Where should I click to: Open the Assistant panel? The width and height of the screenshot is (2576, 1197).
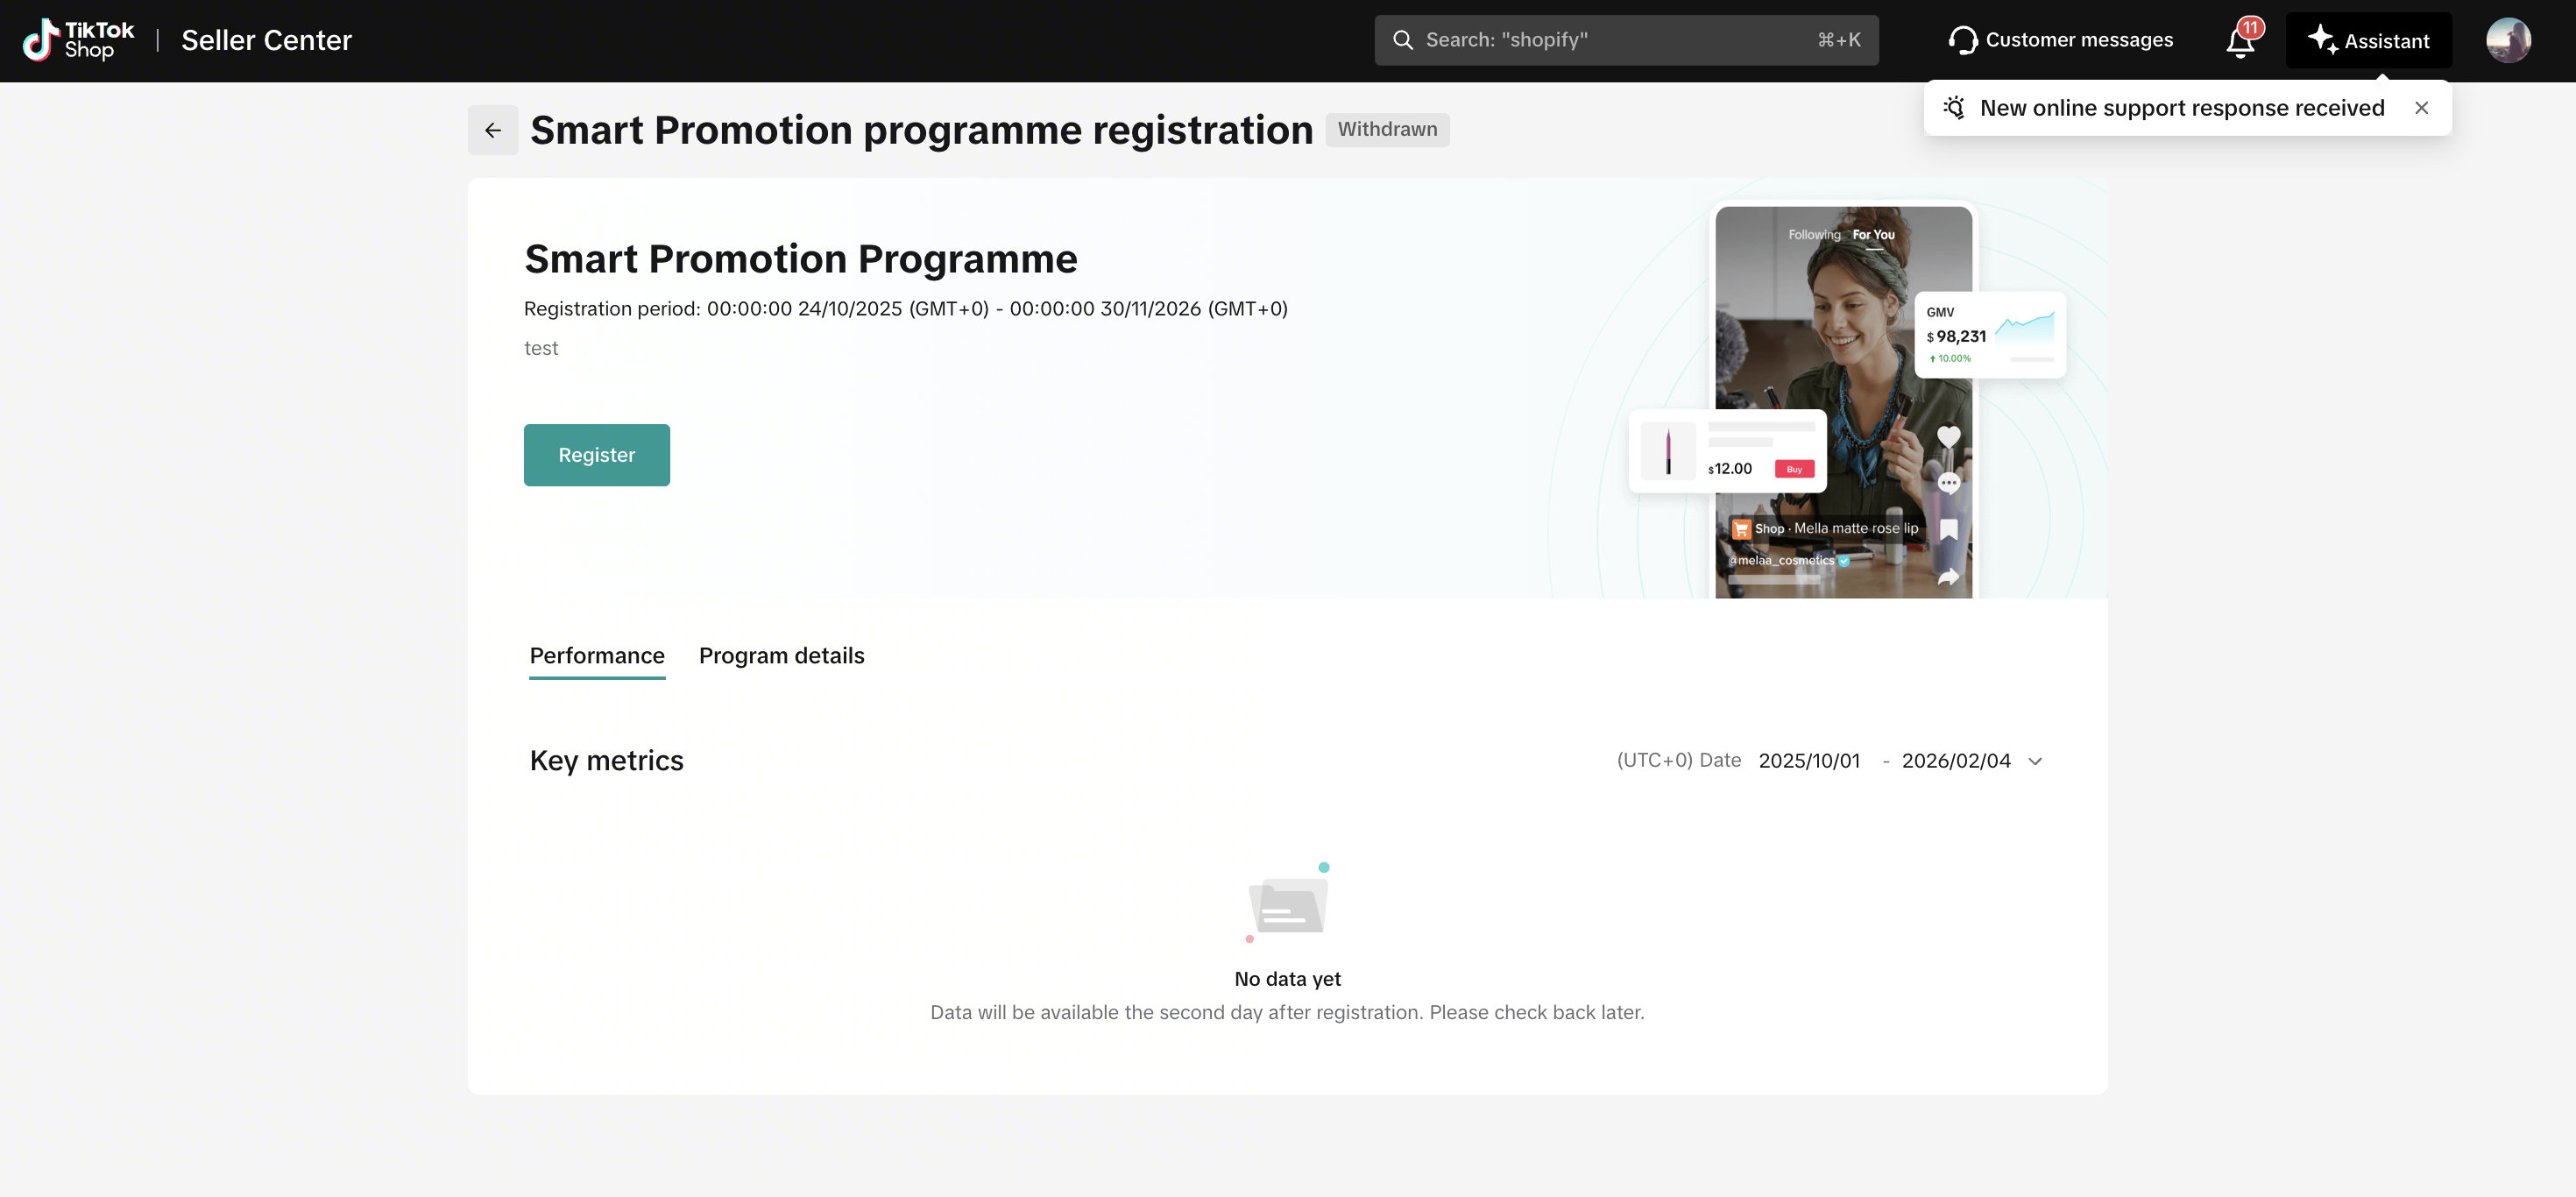click(x=2368, y=41)
